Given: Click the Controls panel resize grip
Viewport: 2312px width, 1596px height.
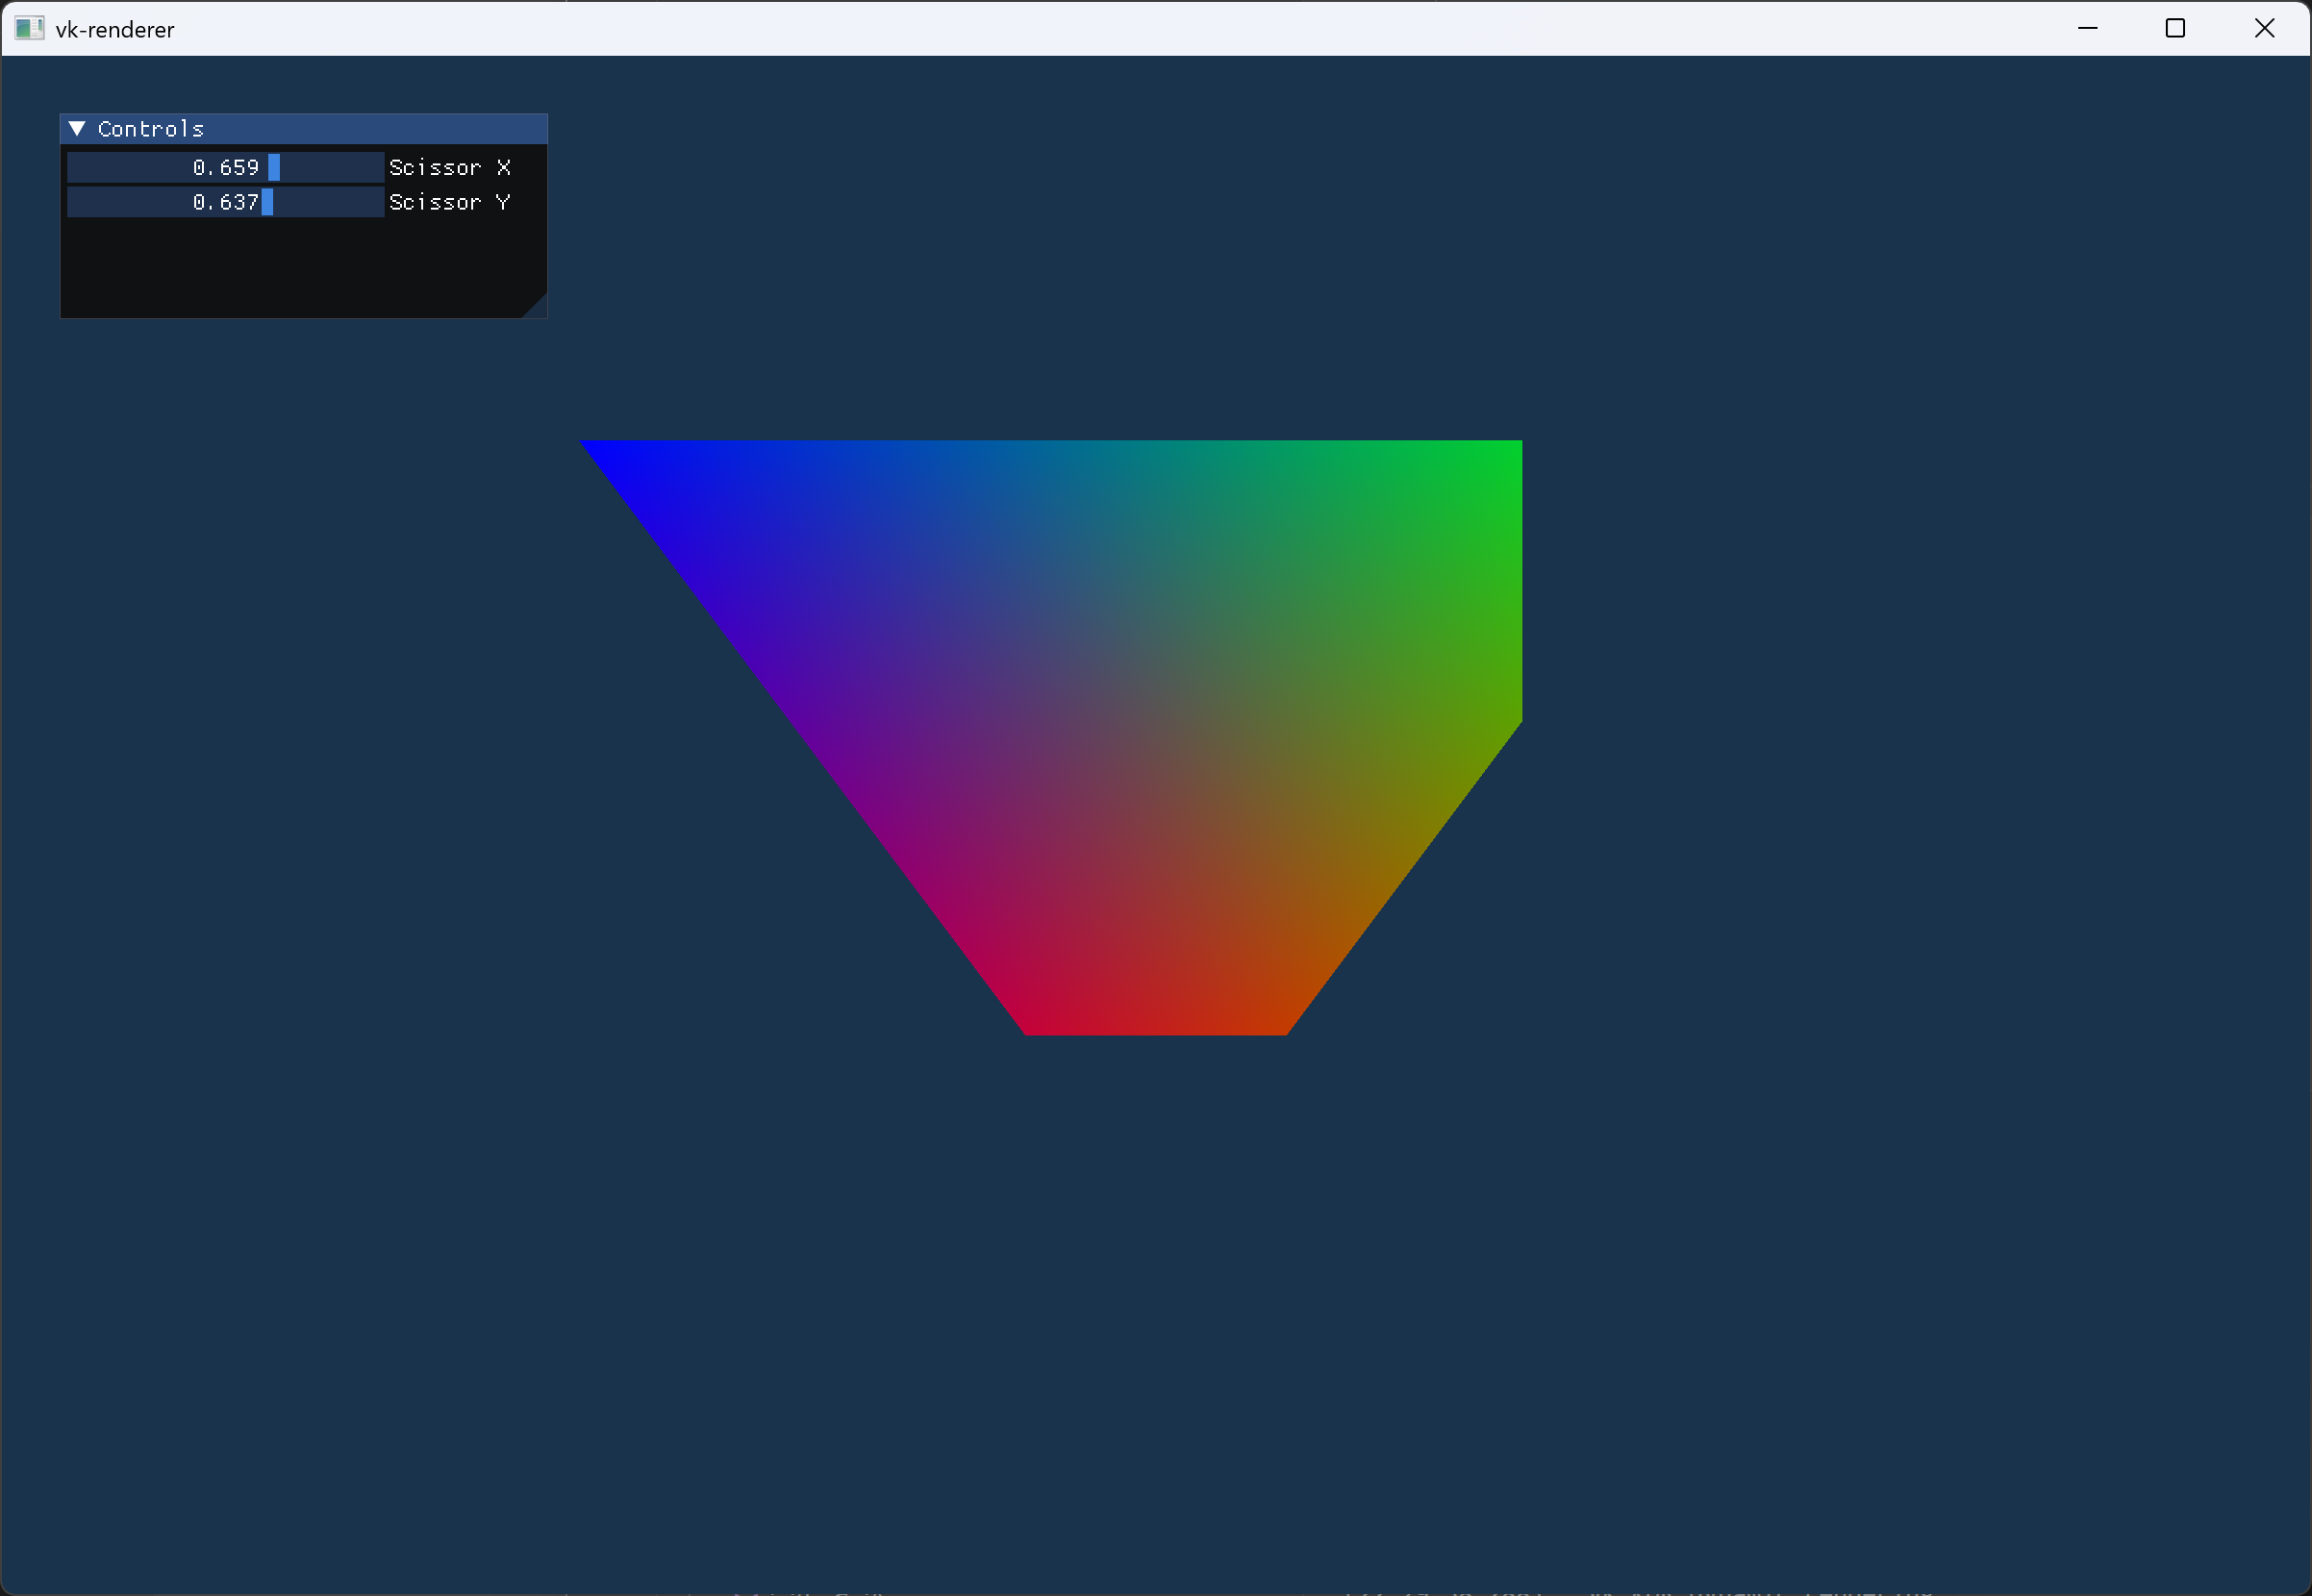Looking at the screenshot, I should [536, 307].
